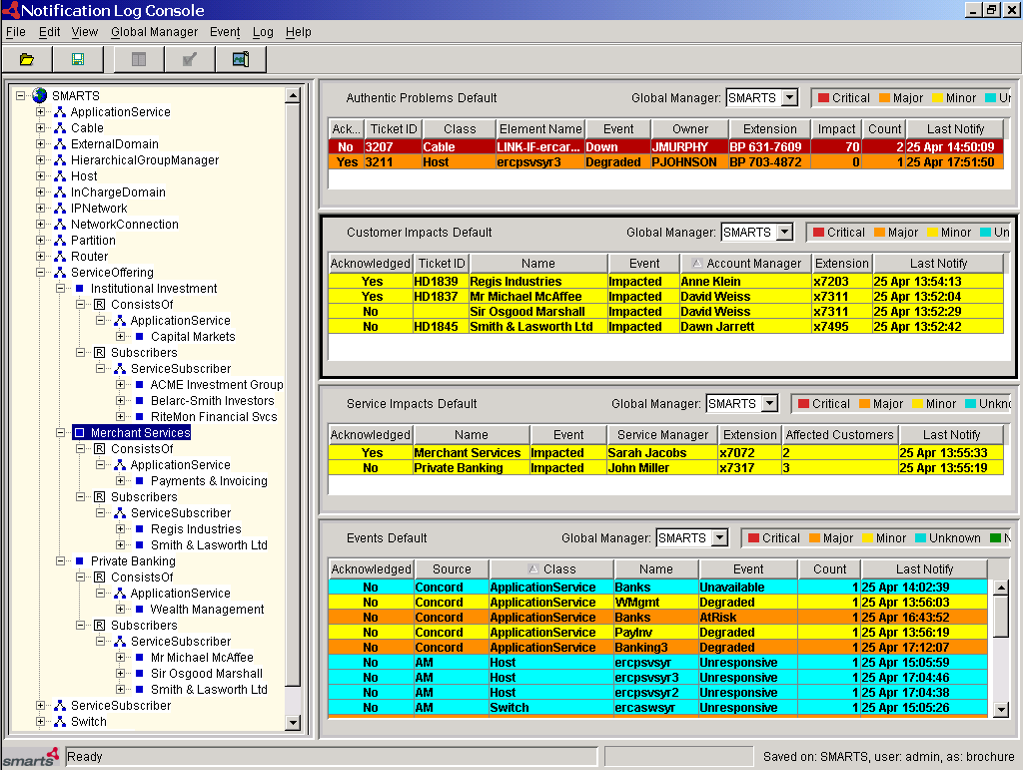The image size is (1023, 770).
Task: Click the Institutional Investment blue square icon
Action: (80, 288)
